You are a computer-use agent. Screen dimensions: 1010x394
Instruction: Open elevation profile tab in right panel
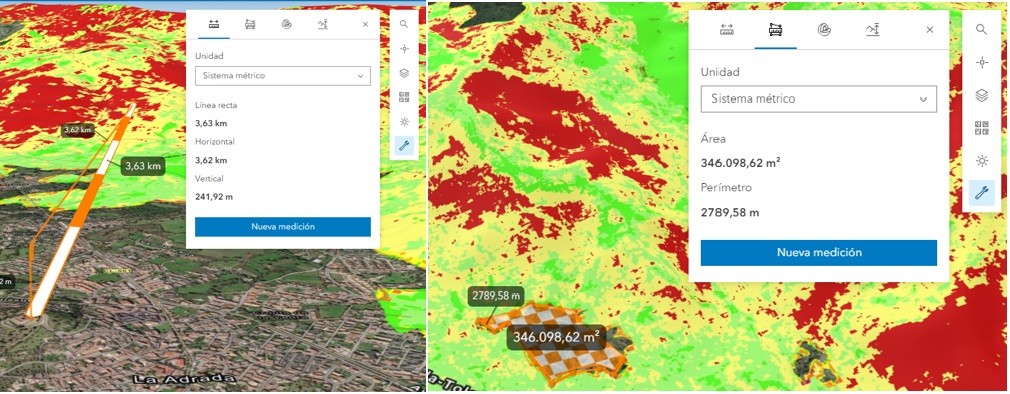(873, 30)
